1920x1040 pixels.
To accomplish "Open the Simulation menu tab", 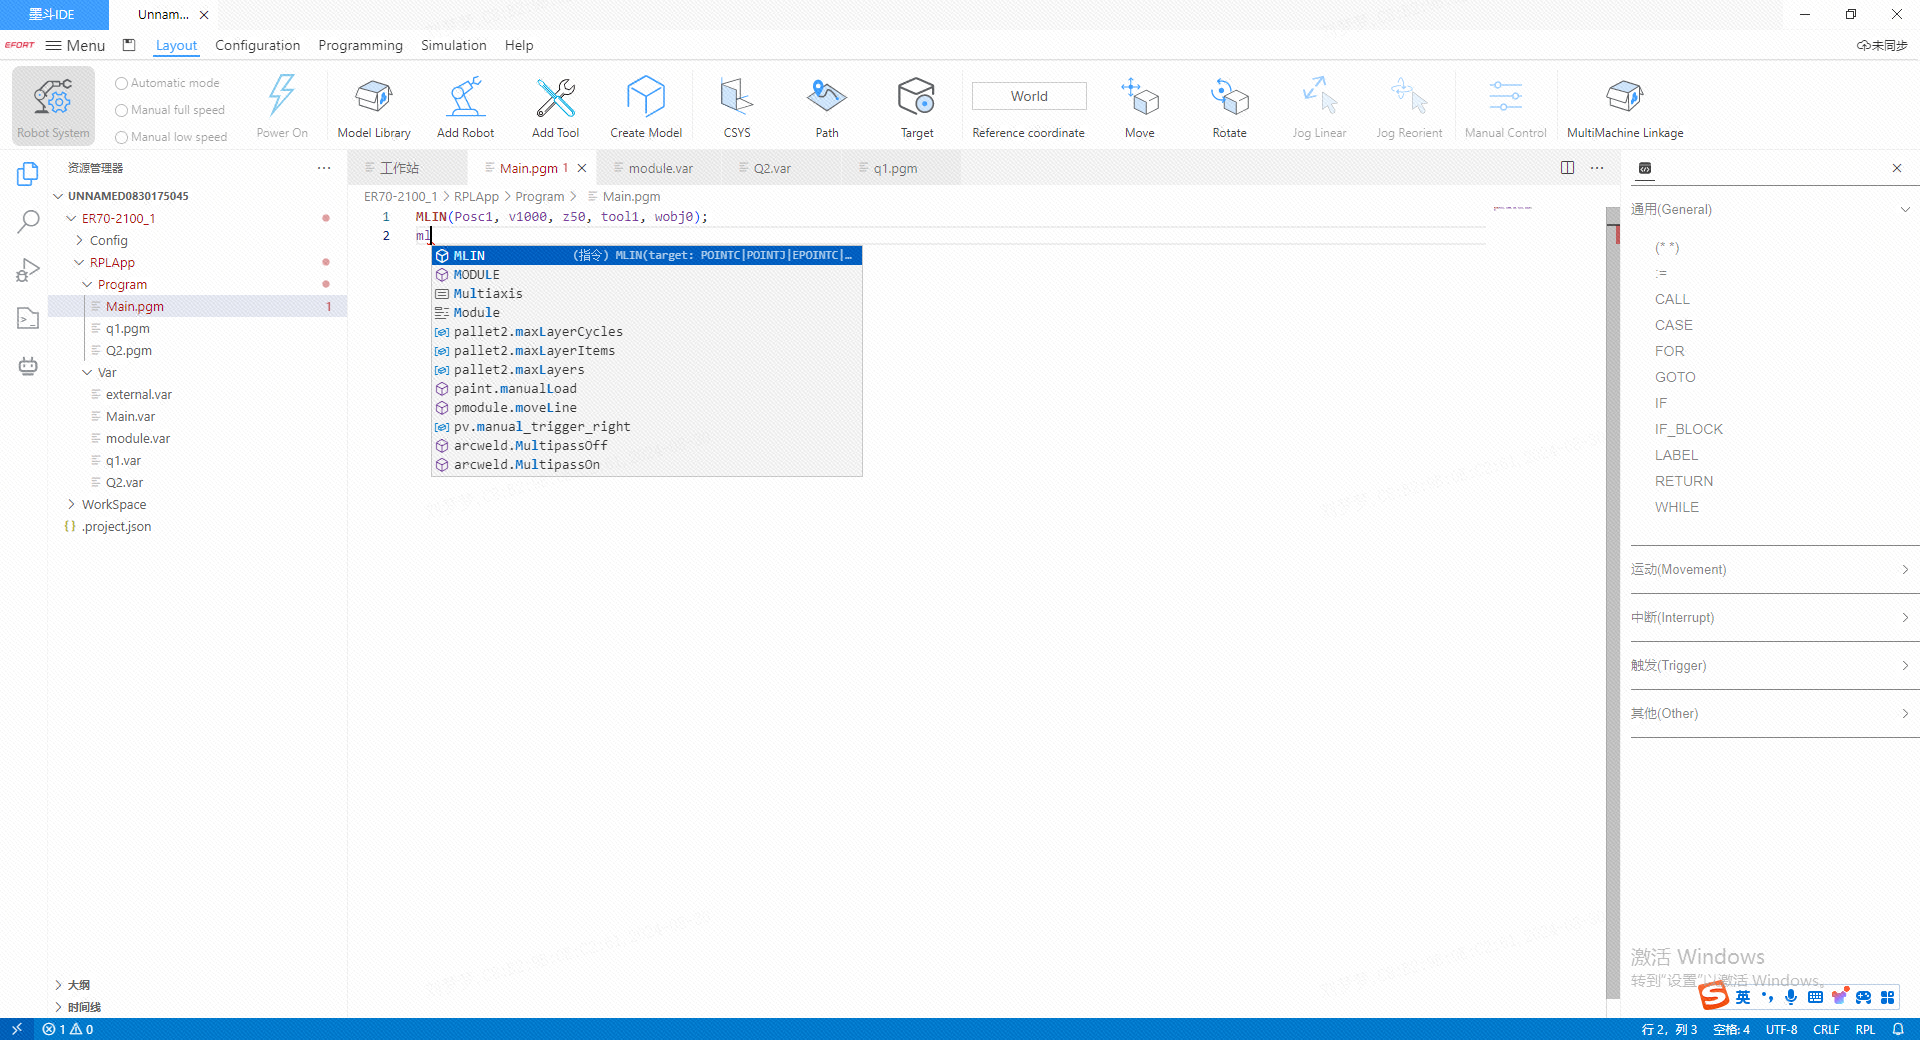I will point(453,45).
